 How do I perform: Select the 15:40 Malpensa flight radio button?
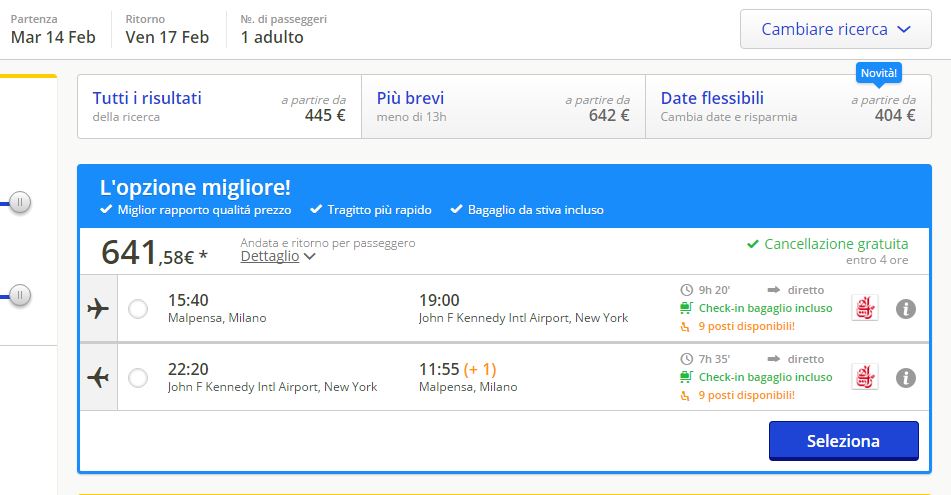tap(139, 309)
